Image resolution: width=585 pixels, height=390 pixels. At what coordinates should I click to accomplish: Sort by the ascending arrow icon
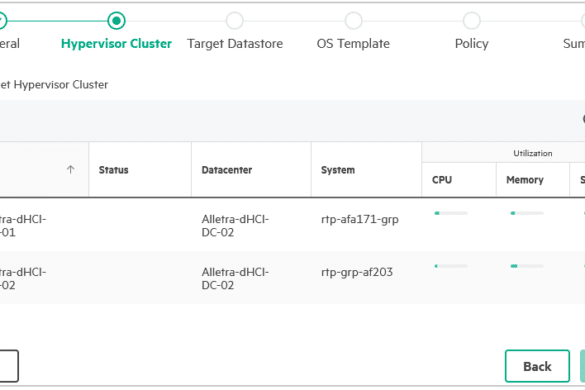pyautogui.click(x=70, y=170)
